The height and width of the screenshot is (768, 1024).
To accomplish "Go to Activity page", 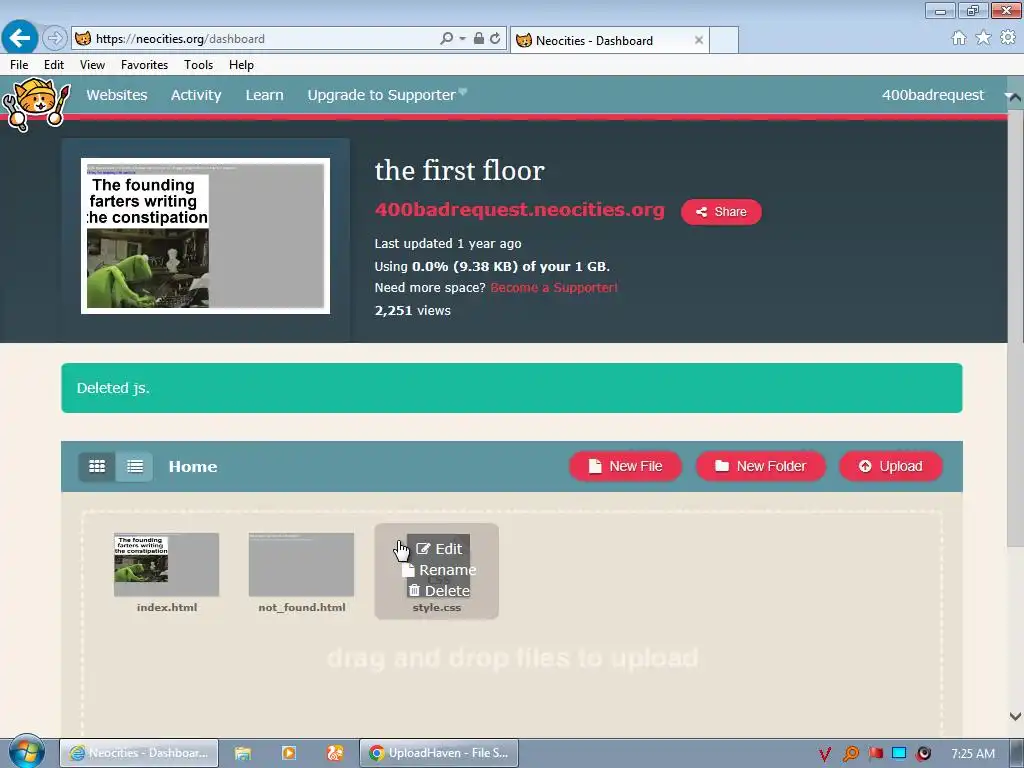I will pos(196,95).
